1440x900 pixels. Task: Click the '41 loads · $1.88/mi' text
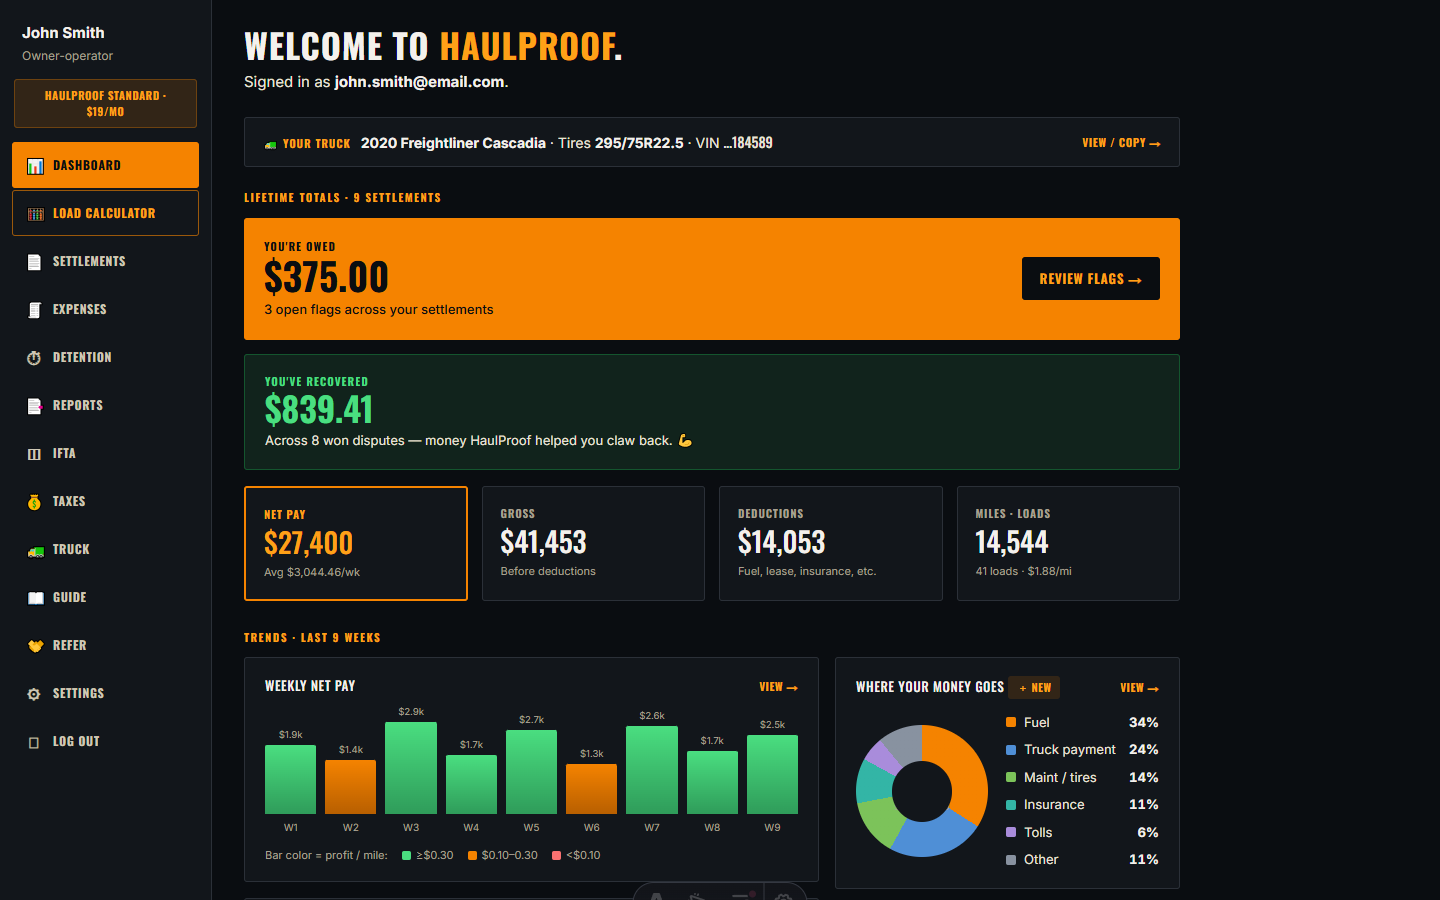click(1023, 572)
